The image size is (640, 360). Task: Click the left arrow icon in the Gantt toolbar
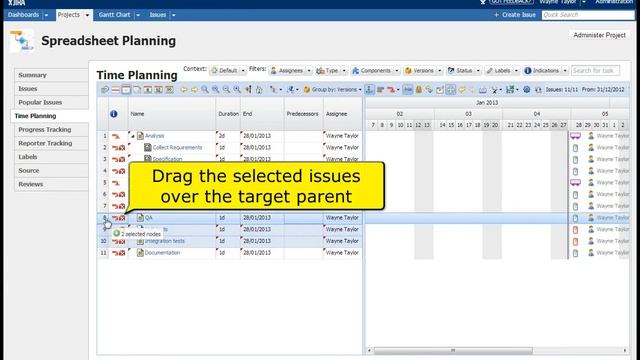pyautogui.click(x=184, y=89)
